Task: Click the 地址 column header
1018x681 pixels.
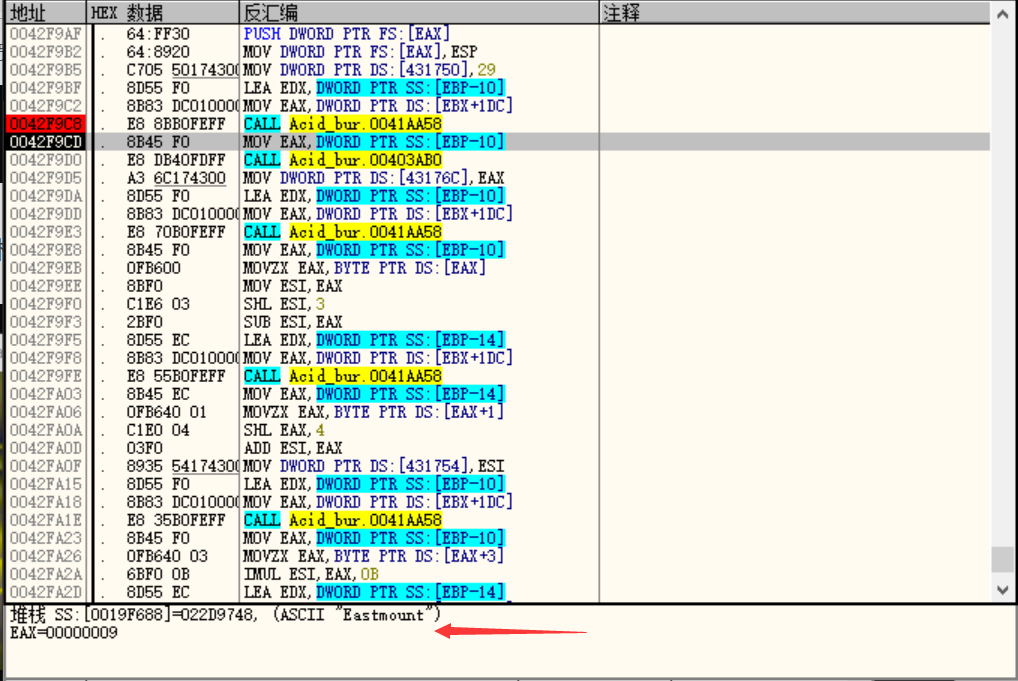Action: click(x=45, y=12)
